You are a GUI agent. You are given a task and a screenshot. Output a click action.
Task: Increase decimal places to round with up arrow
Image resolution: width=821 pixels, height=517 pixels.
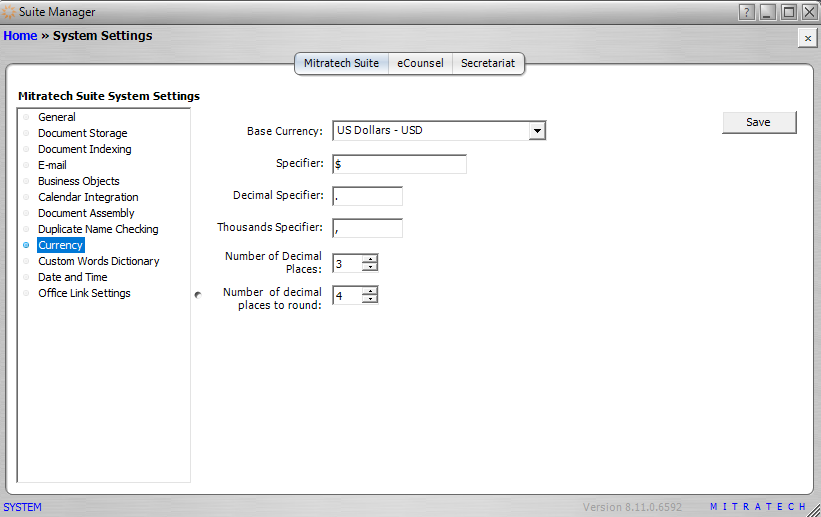[x=370, y=291]
